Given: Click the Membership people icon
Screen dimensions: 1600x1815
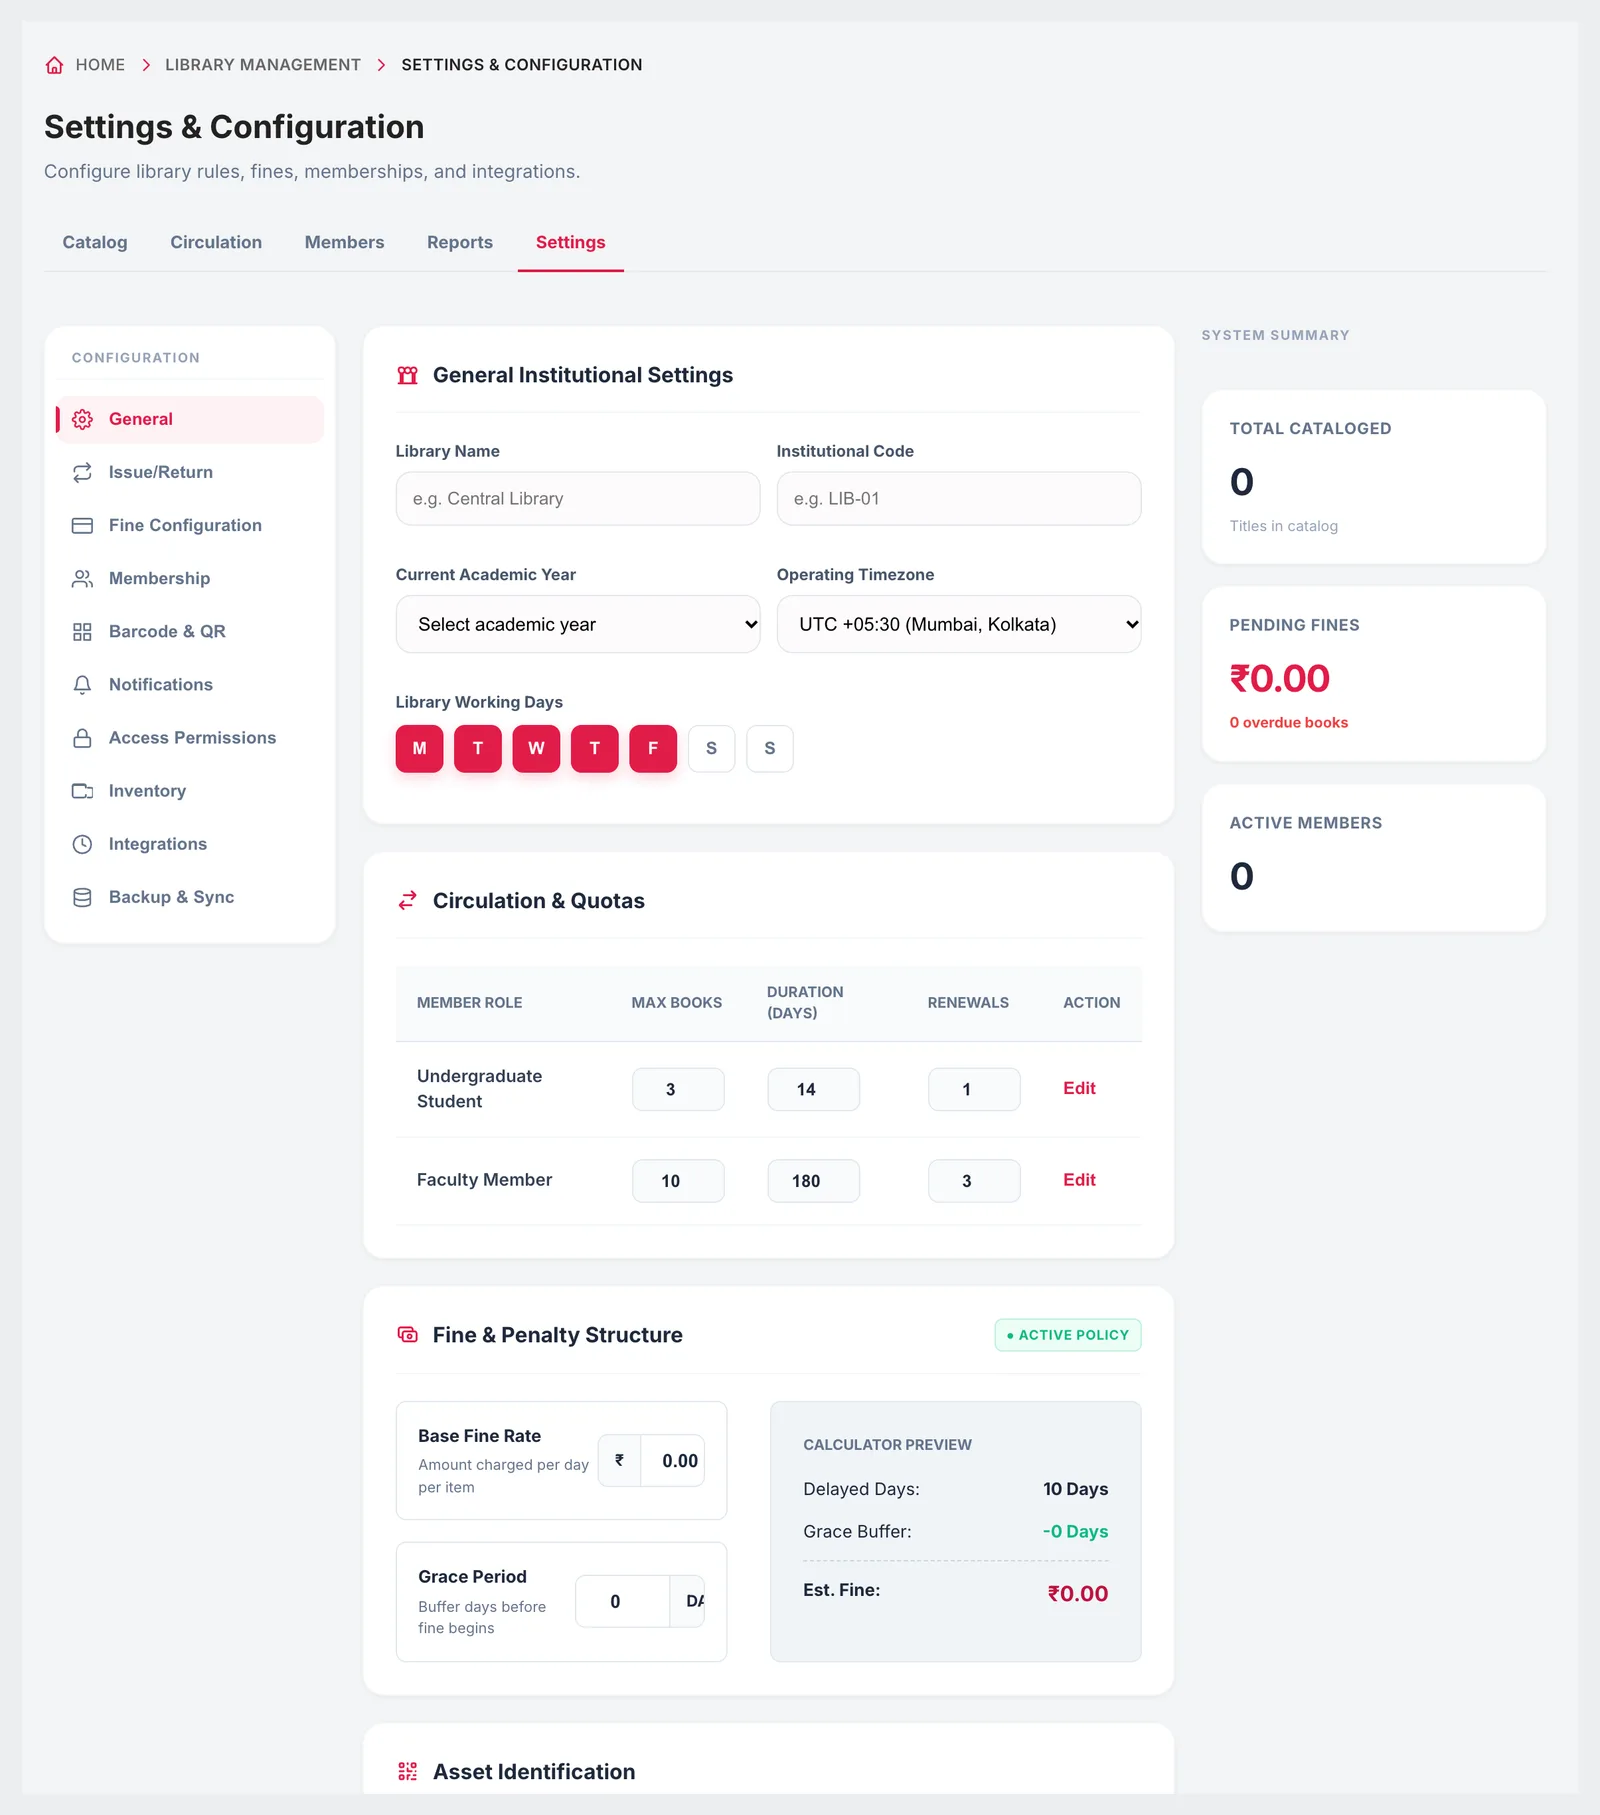Looking at the screenshot, I should tap(83, 579).
